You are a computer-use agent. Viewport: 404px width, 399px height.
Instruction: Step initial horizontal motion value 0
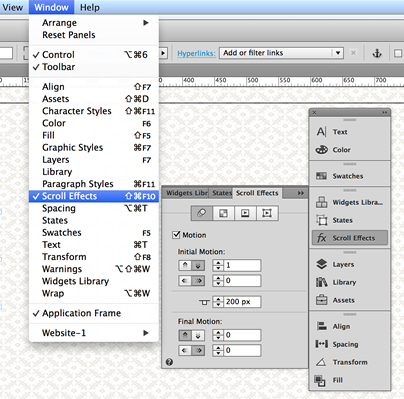[218, 281]
